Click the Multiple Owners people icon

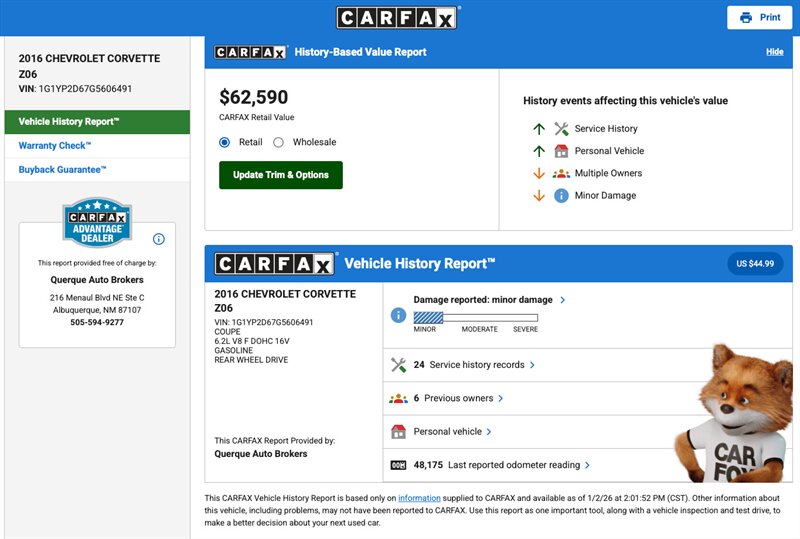561,173
